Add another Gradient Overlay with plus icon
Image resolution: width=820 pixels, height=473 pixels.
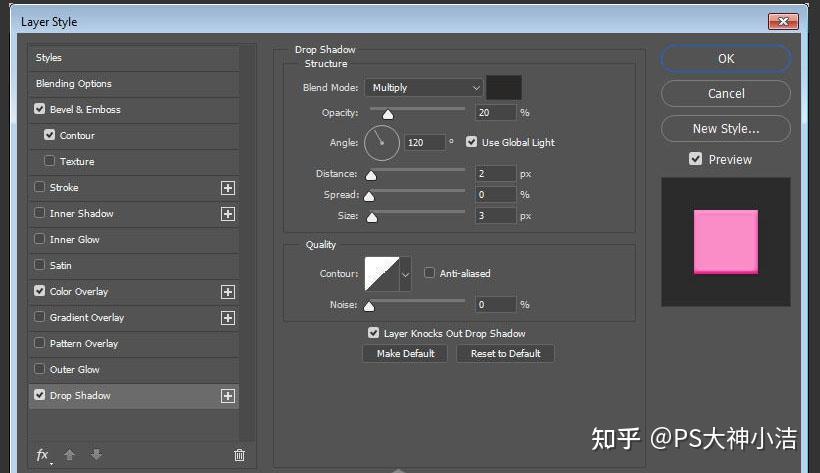227,318
